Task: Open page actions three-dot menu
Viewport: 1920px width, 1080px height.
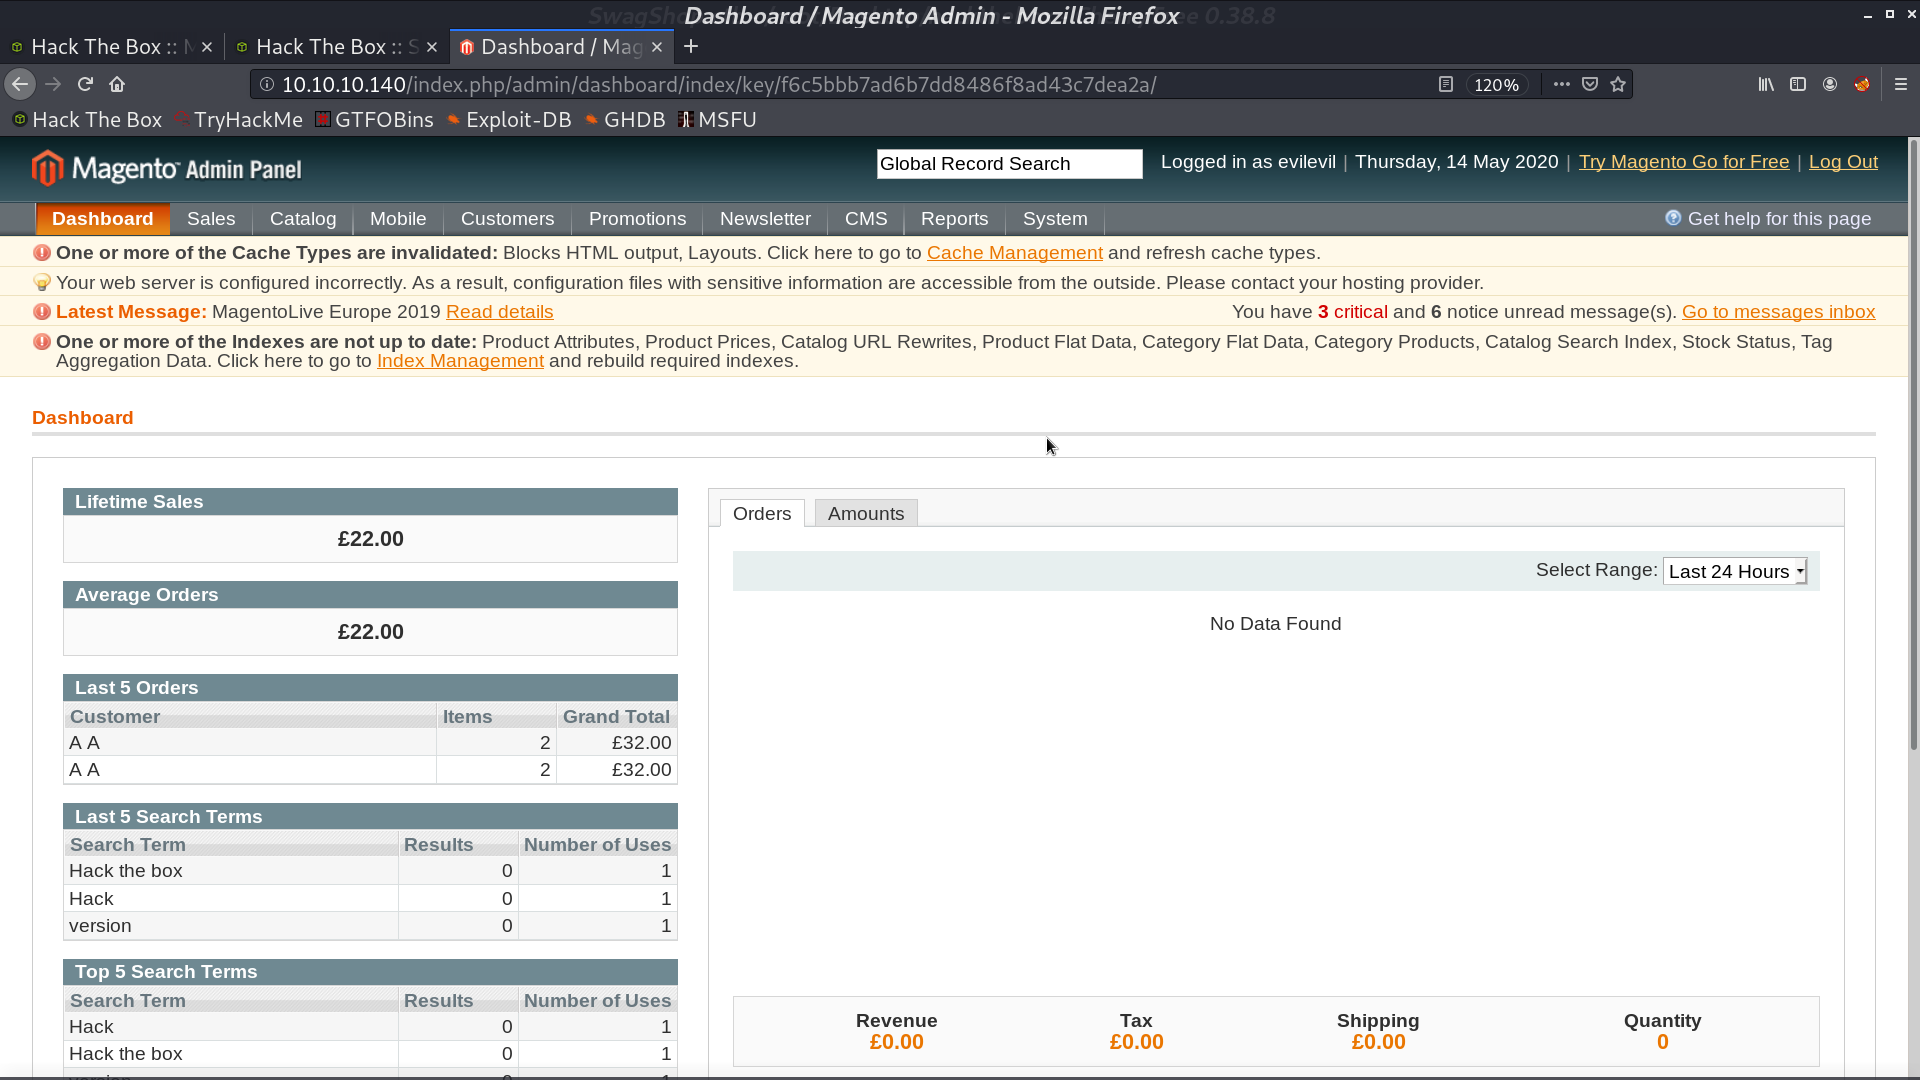Action: click(x=1561, y=85)
